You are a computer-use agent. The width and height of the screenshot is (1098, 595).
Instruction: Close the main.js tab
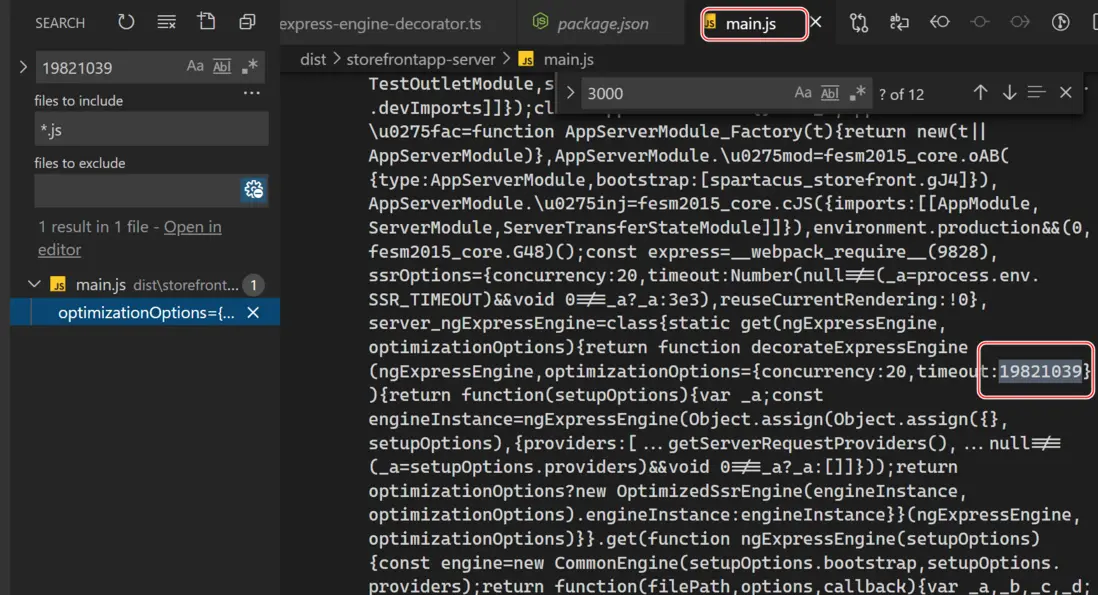(x=816, y=22)
